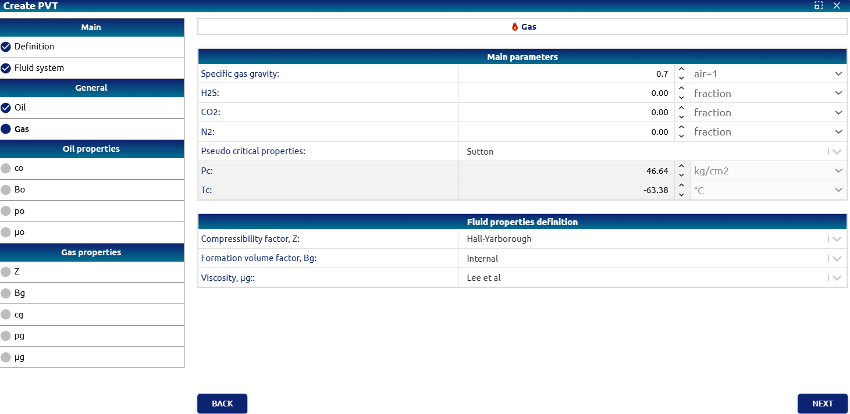Click the grey status dot beside Z

[x=7, y=271]
